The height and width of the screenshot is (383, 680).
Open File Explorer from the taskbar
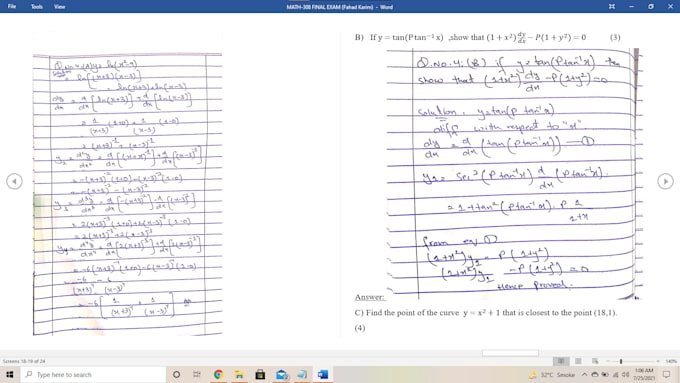pos(239,374)
